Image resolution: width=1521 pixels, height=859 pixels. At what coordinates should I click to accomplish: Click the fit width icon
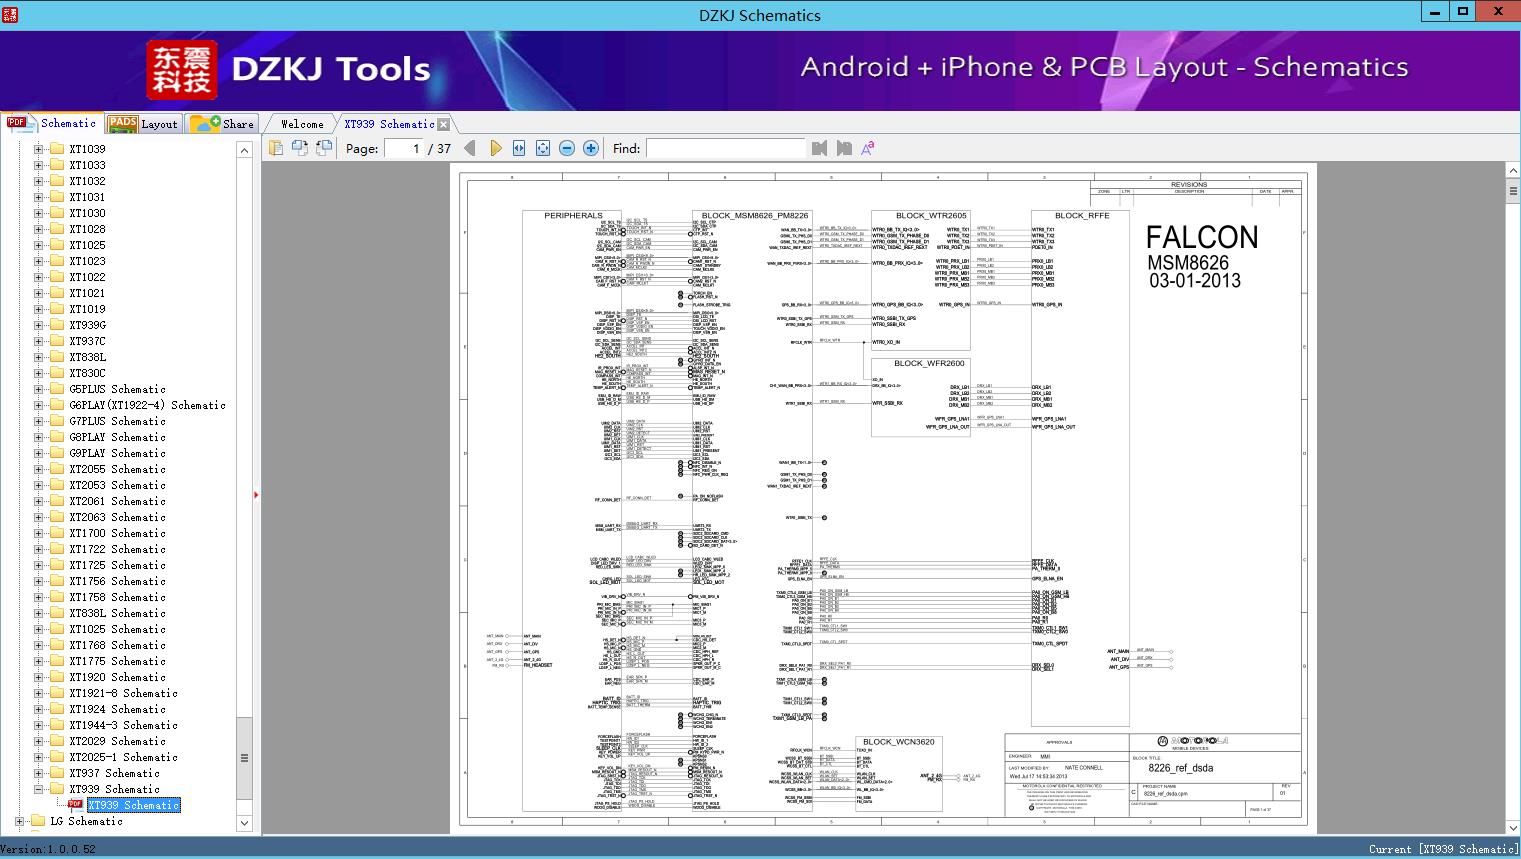coord(519,148)
